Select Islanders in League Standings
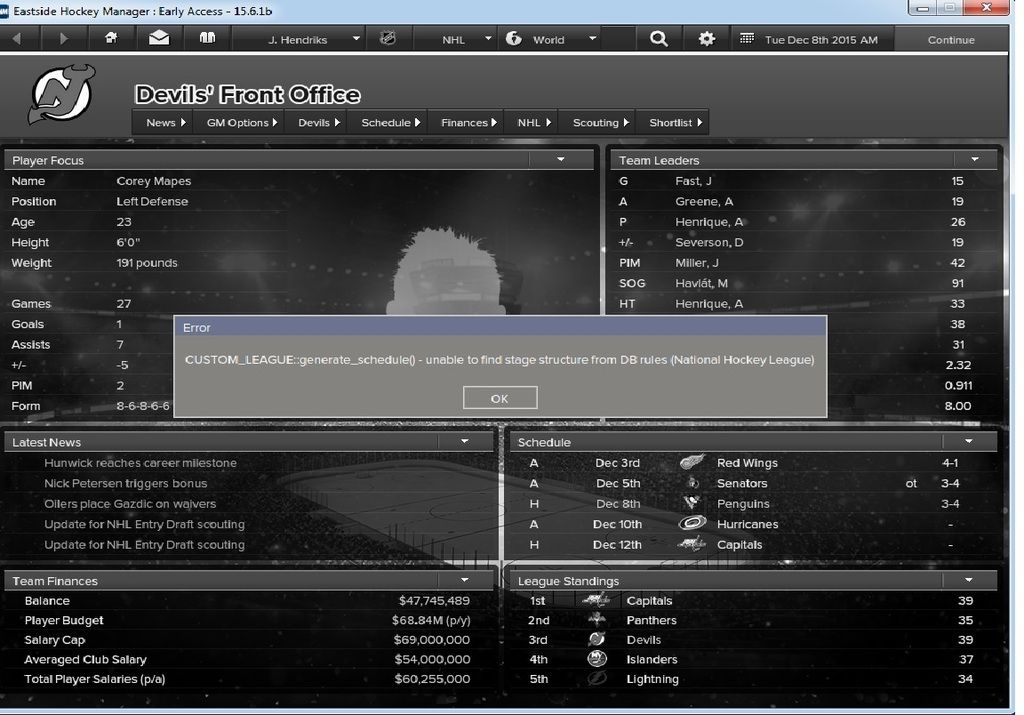1024x715 pixels. 652,659
